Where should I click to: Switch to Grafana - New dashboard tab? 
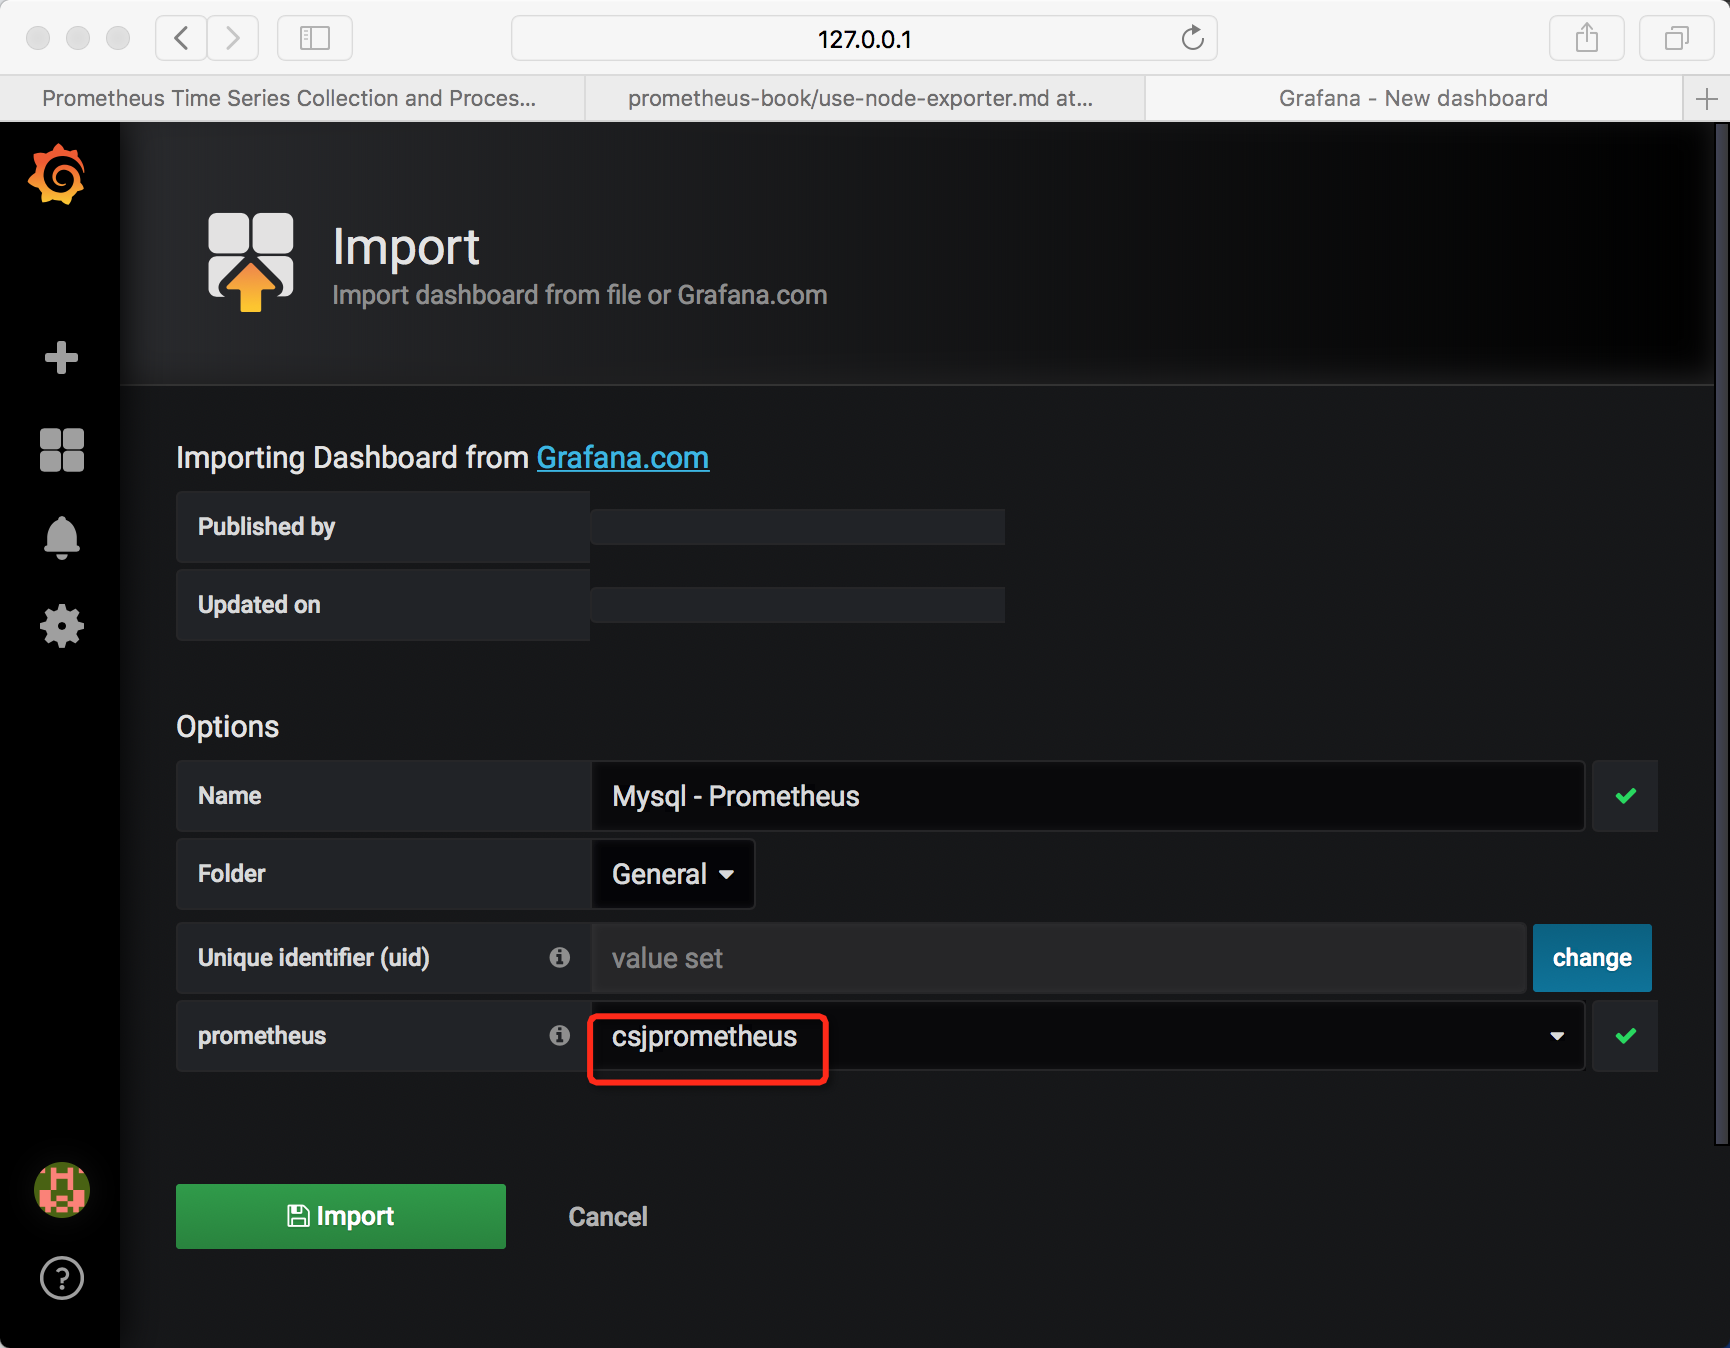[x=1413, y=98]
